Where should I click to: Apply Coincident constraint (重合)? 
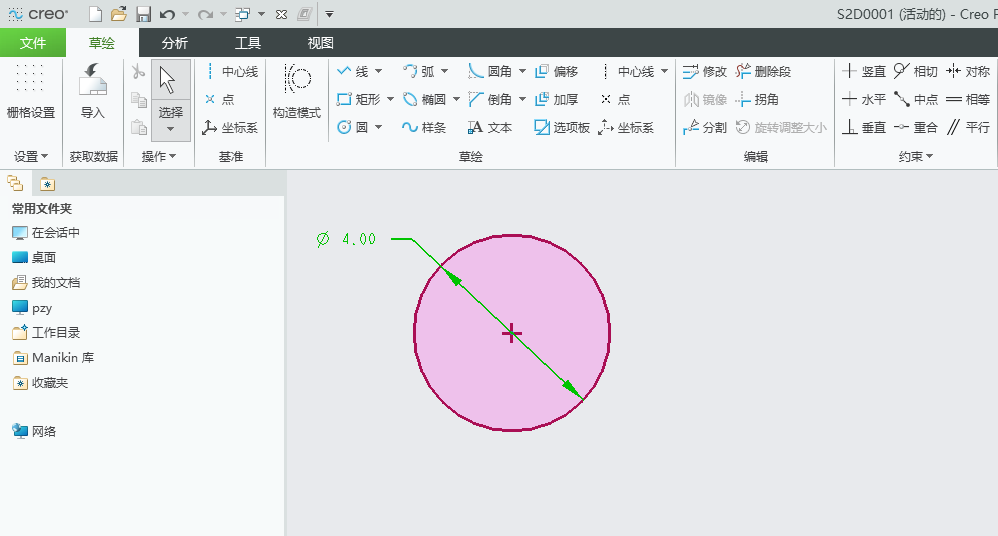(x=916, y=127)
